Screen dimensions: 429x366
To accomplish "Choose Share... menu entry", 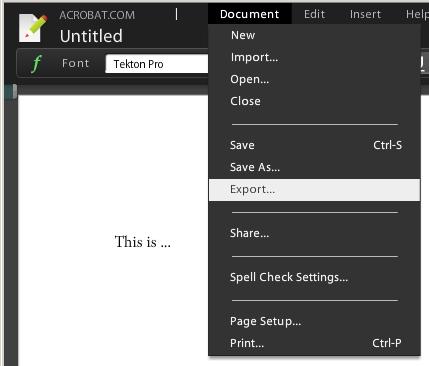I will (x=314, y=233).
